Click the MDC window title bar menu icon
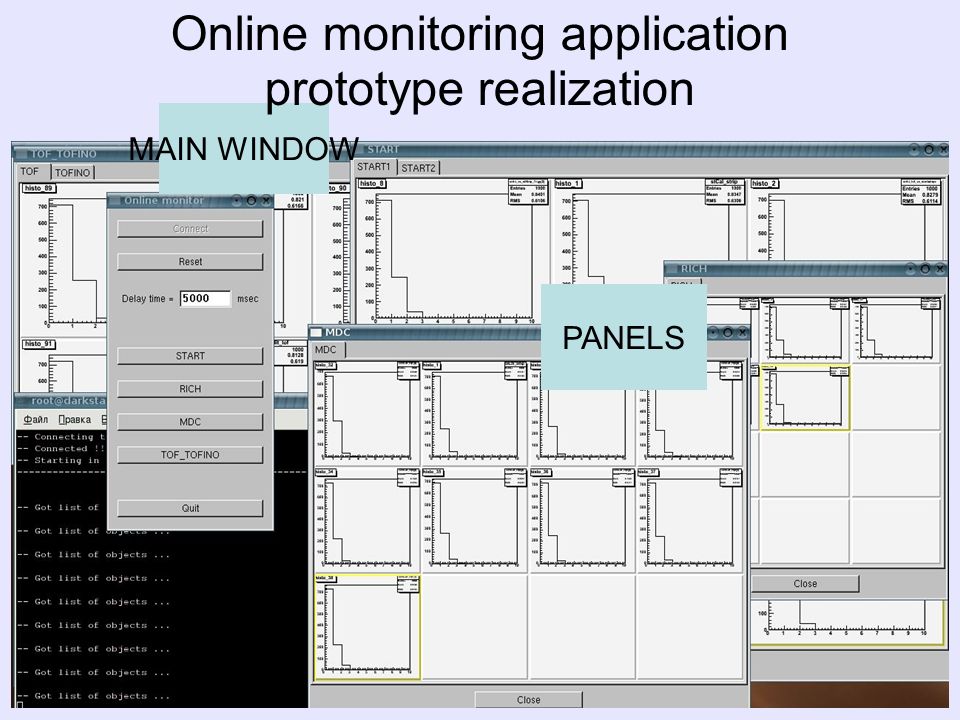The width and height of the screenshot is (960, 720). 316,332
